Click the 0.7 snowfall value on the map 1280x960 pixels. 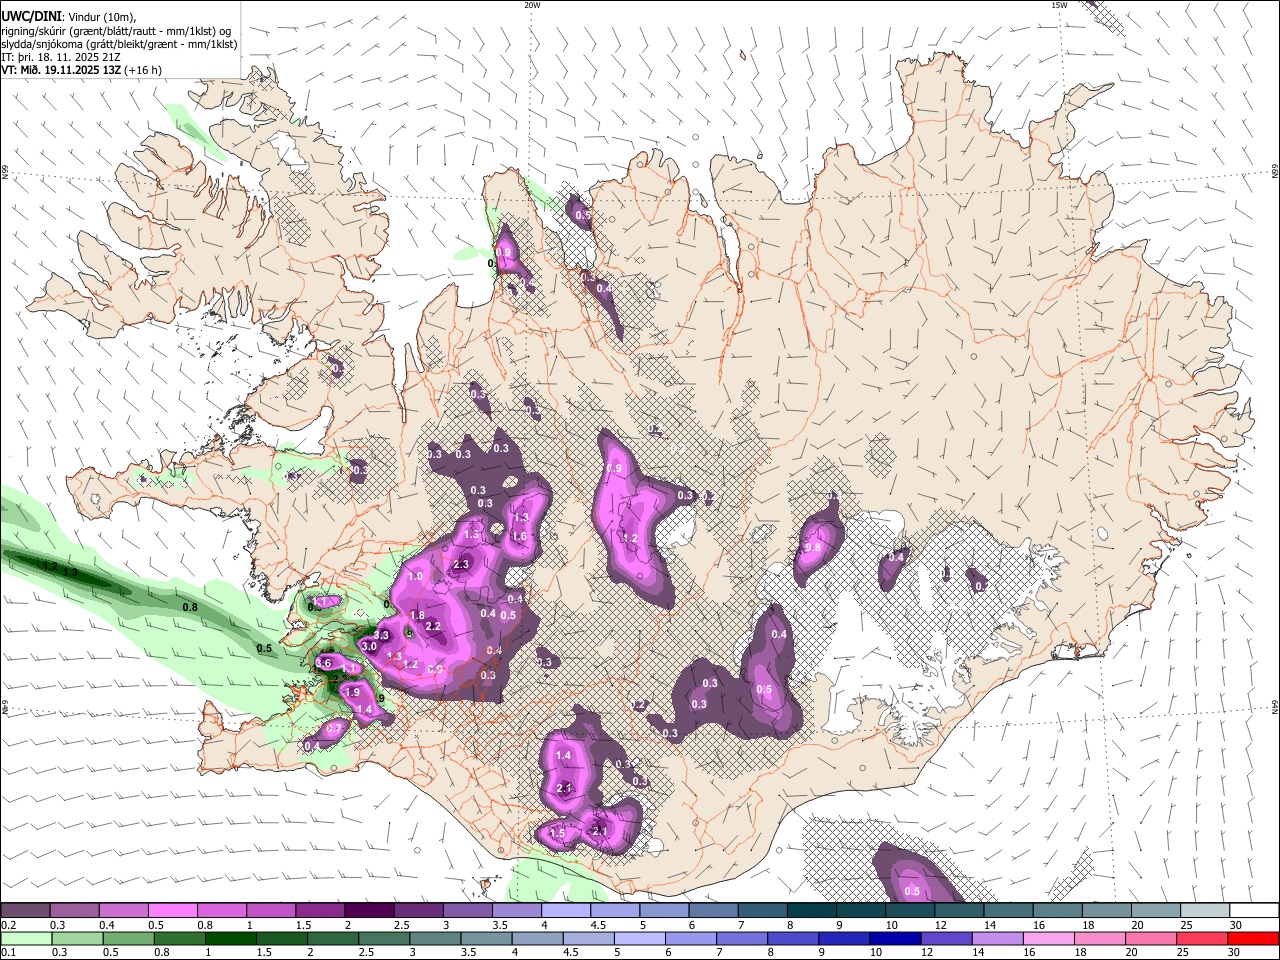(333, 729)
